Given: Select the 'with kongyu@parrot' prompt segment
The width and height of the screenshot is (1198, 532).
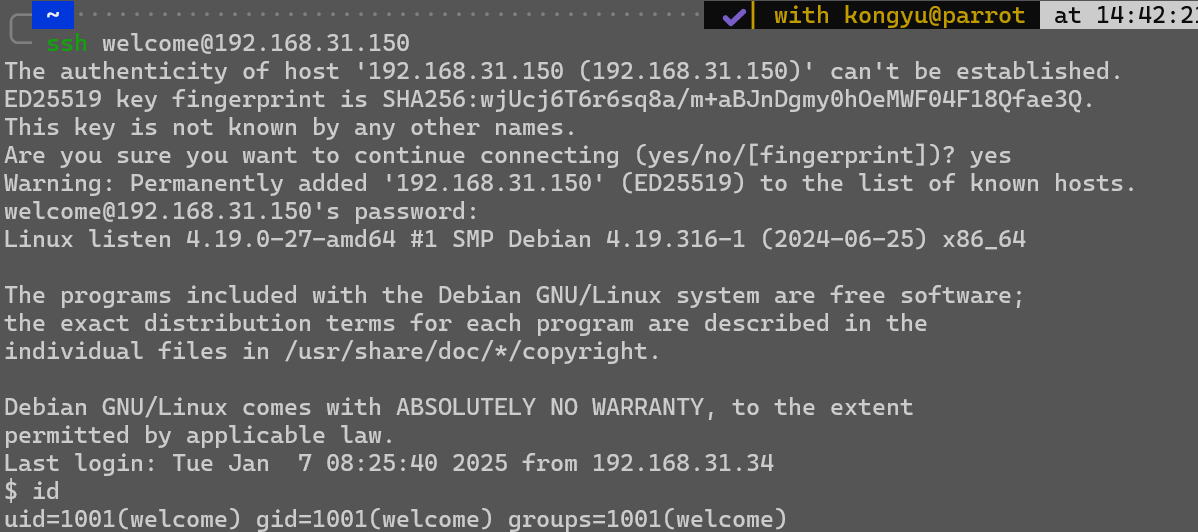Looking at the screenshot, I should [x=899, y=15].
